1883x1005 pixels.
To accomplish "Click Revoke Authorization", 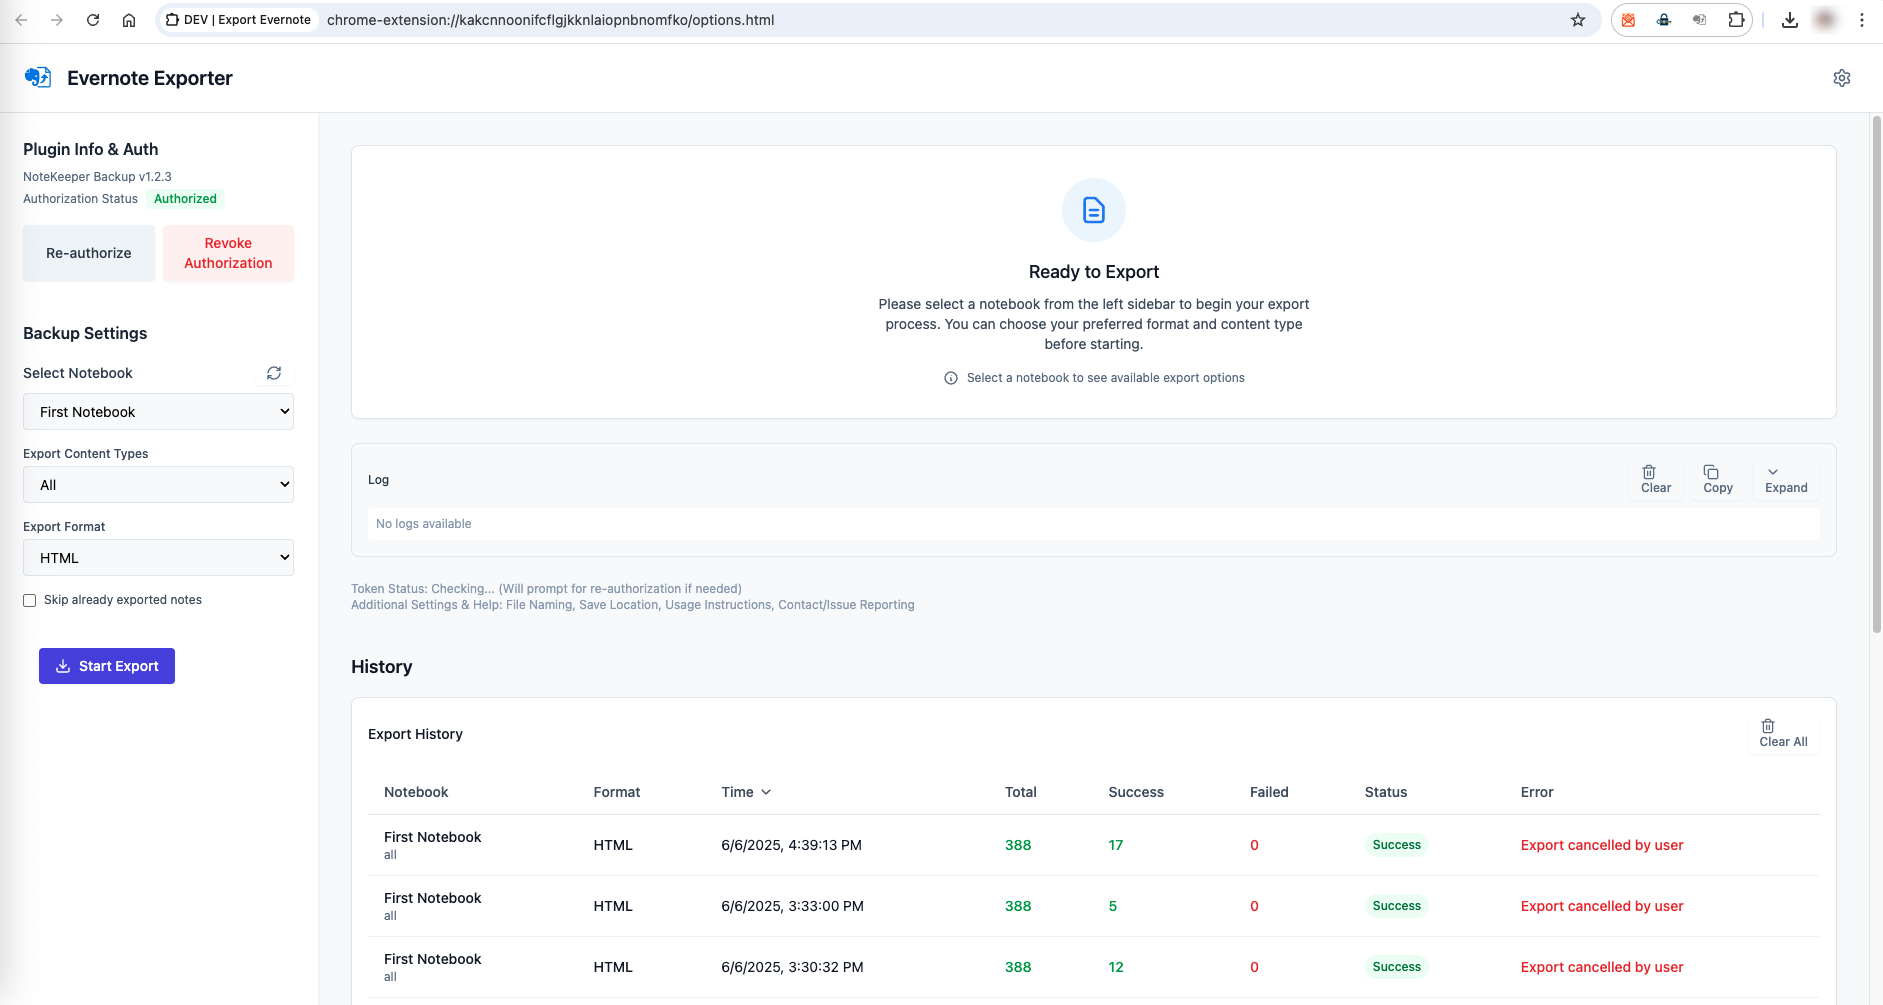I will coord(228,253).
